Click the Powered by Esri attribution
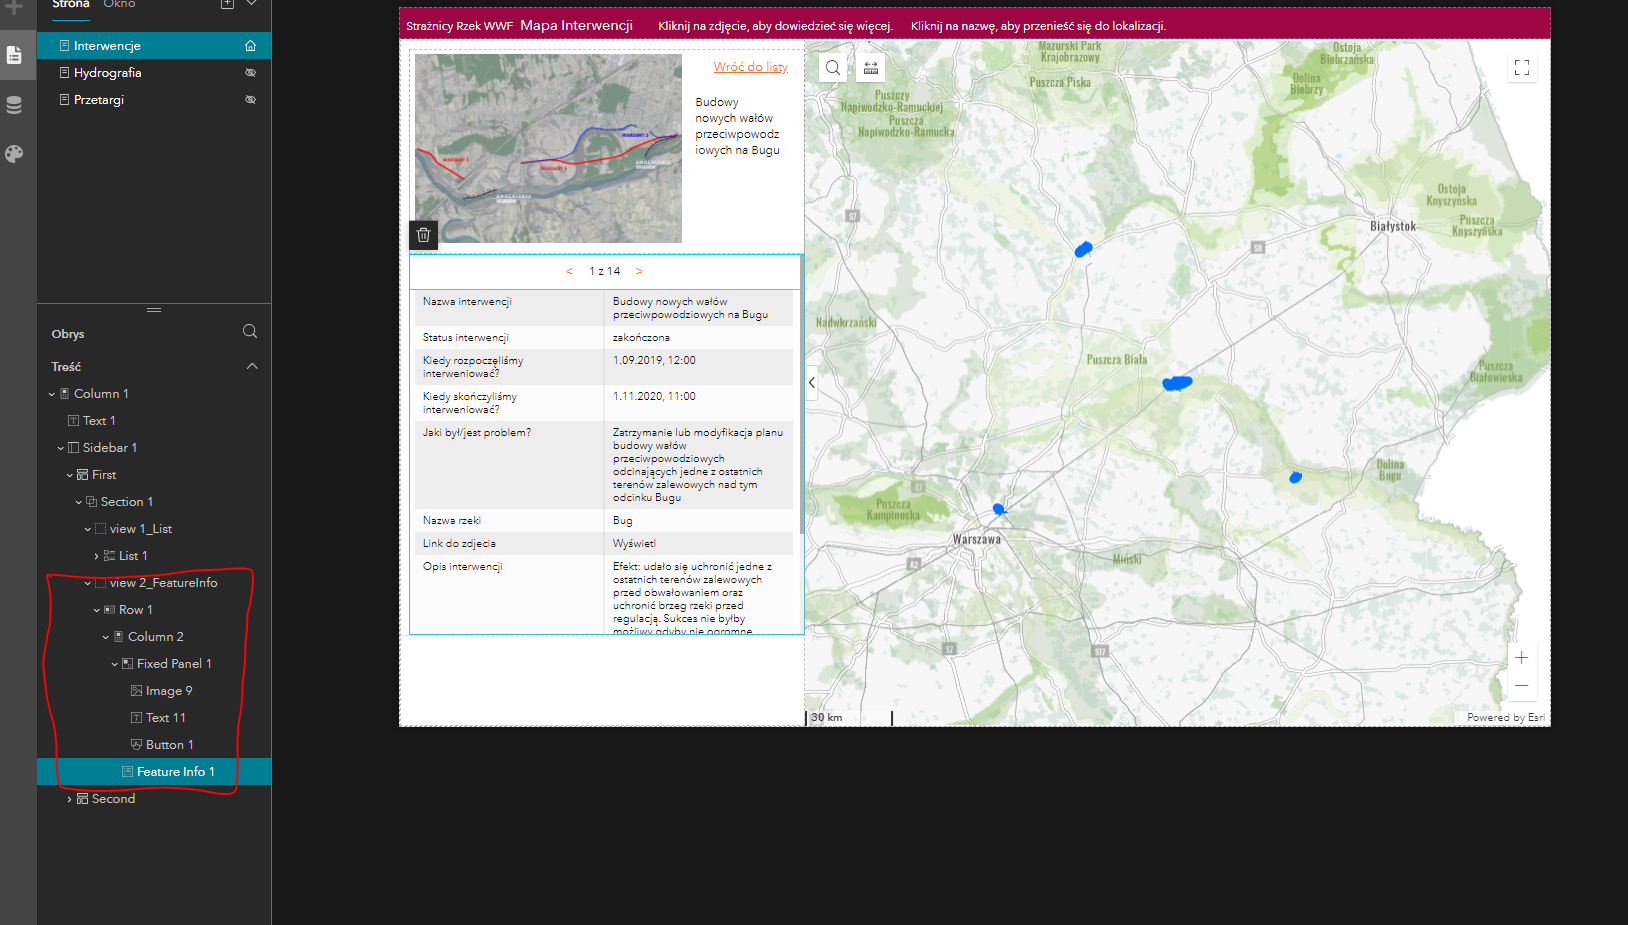The image size is (1628, 925). tap(1505, 718)
